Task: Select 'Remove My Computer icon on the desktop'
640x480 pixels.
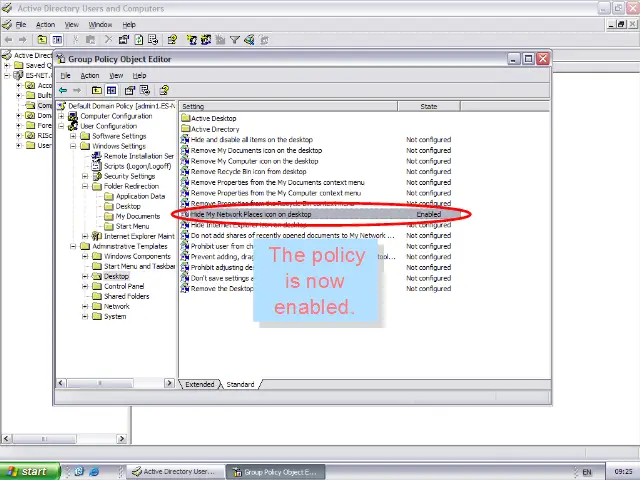Action: coord(249,161)
